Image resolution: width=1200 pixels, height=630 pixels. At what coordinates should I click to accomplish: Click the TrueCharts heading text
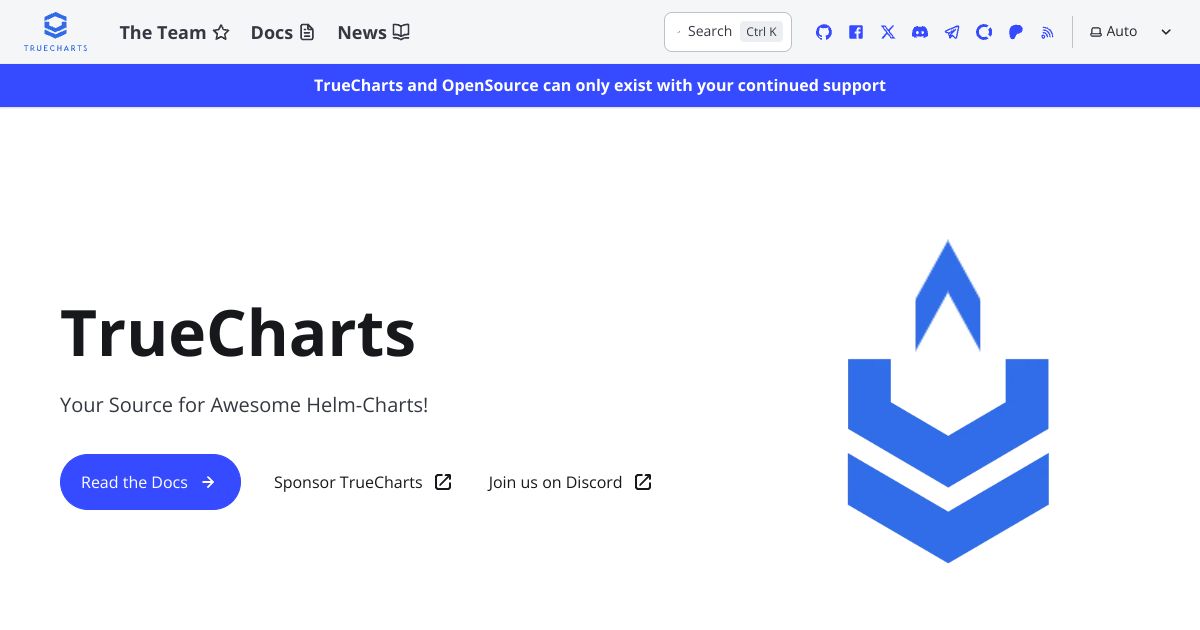pyautogui.click(x=238, y=333)
